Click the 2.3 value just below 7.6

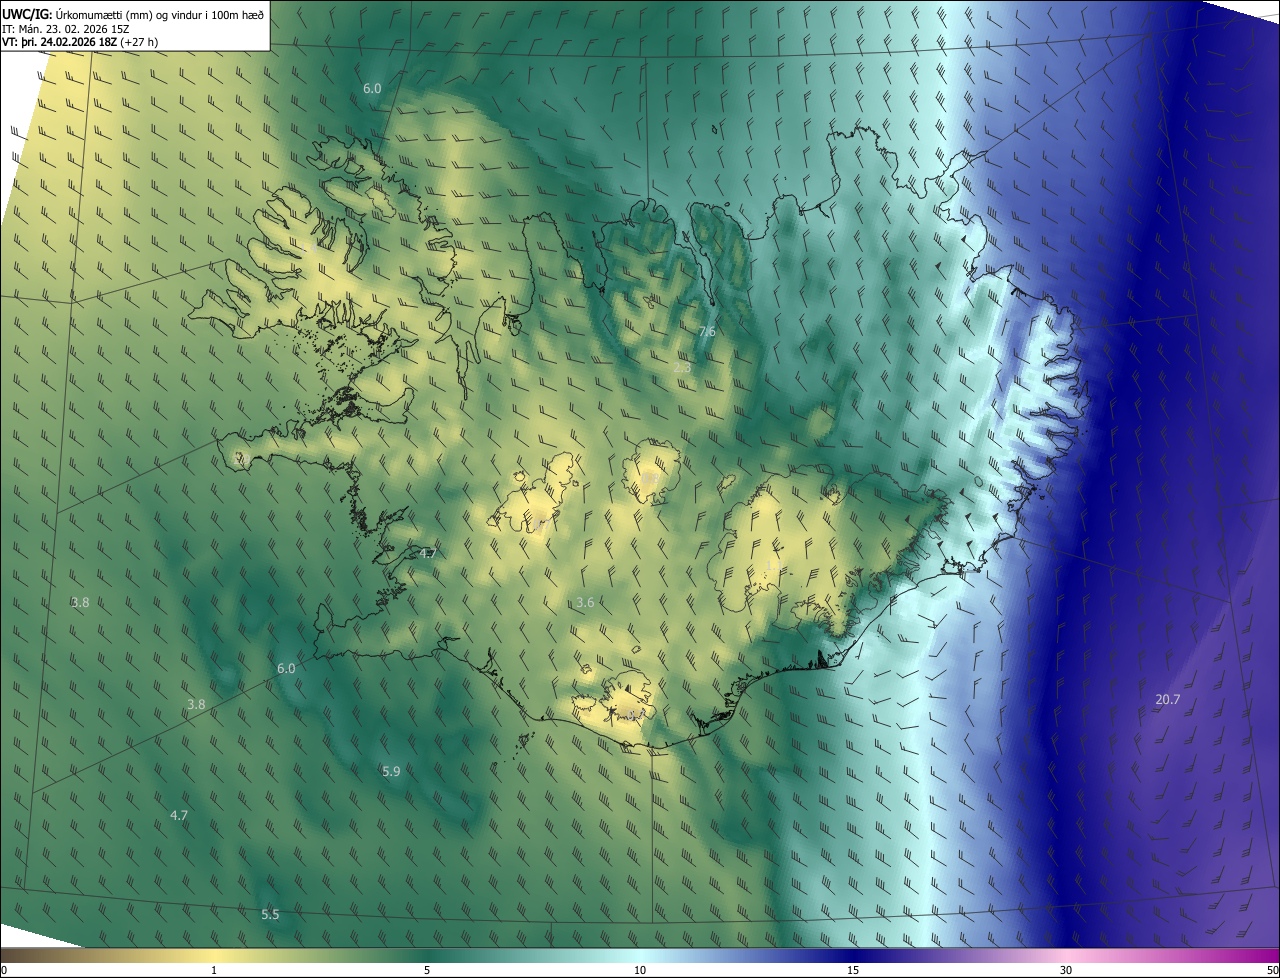click(x=682, y=368)
